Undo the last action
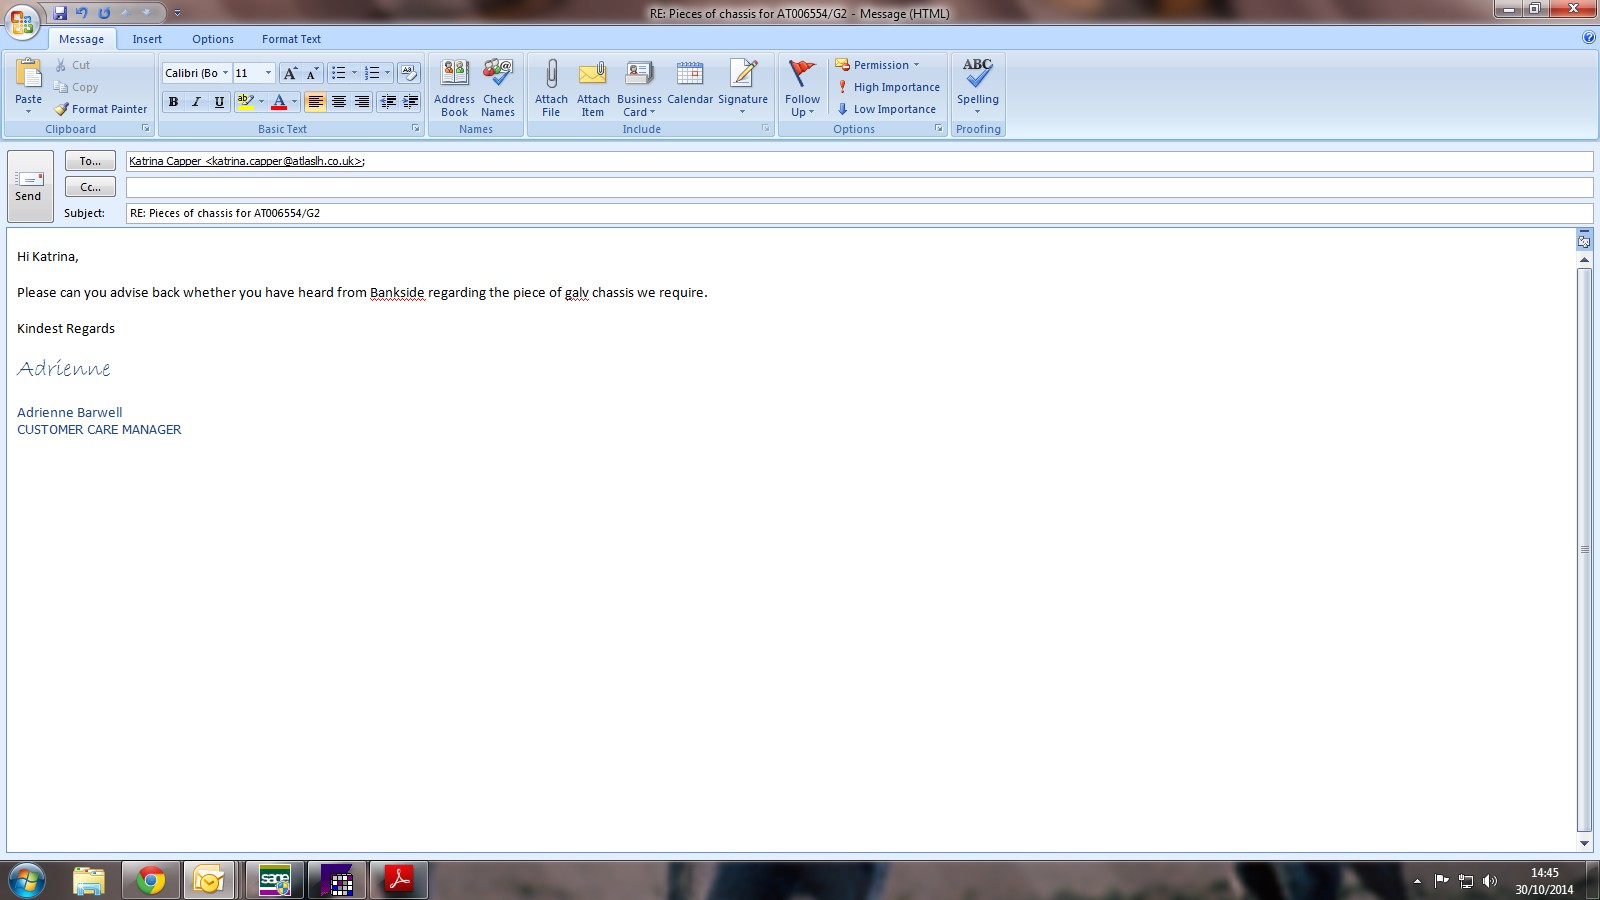 82,13
